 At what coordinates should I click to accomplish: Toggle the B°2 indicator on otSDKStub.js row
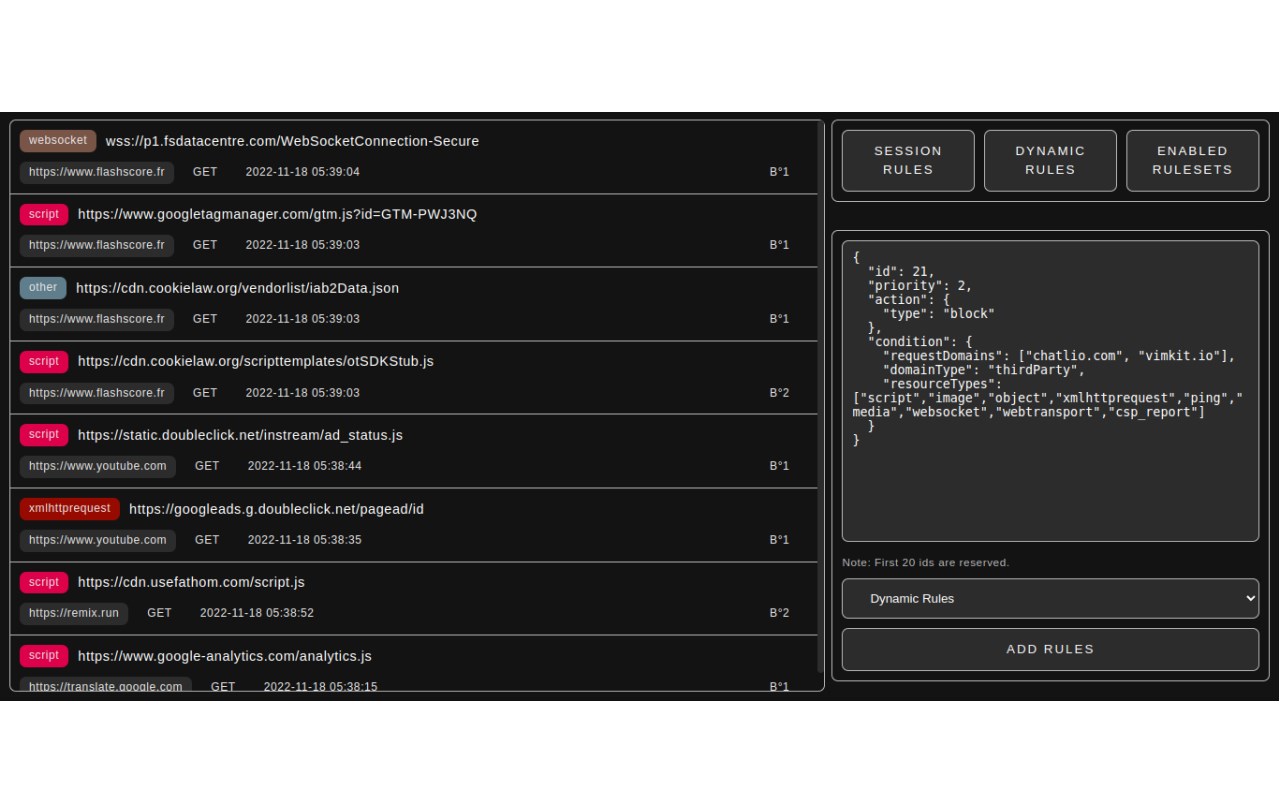[x=778, y=392]
